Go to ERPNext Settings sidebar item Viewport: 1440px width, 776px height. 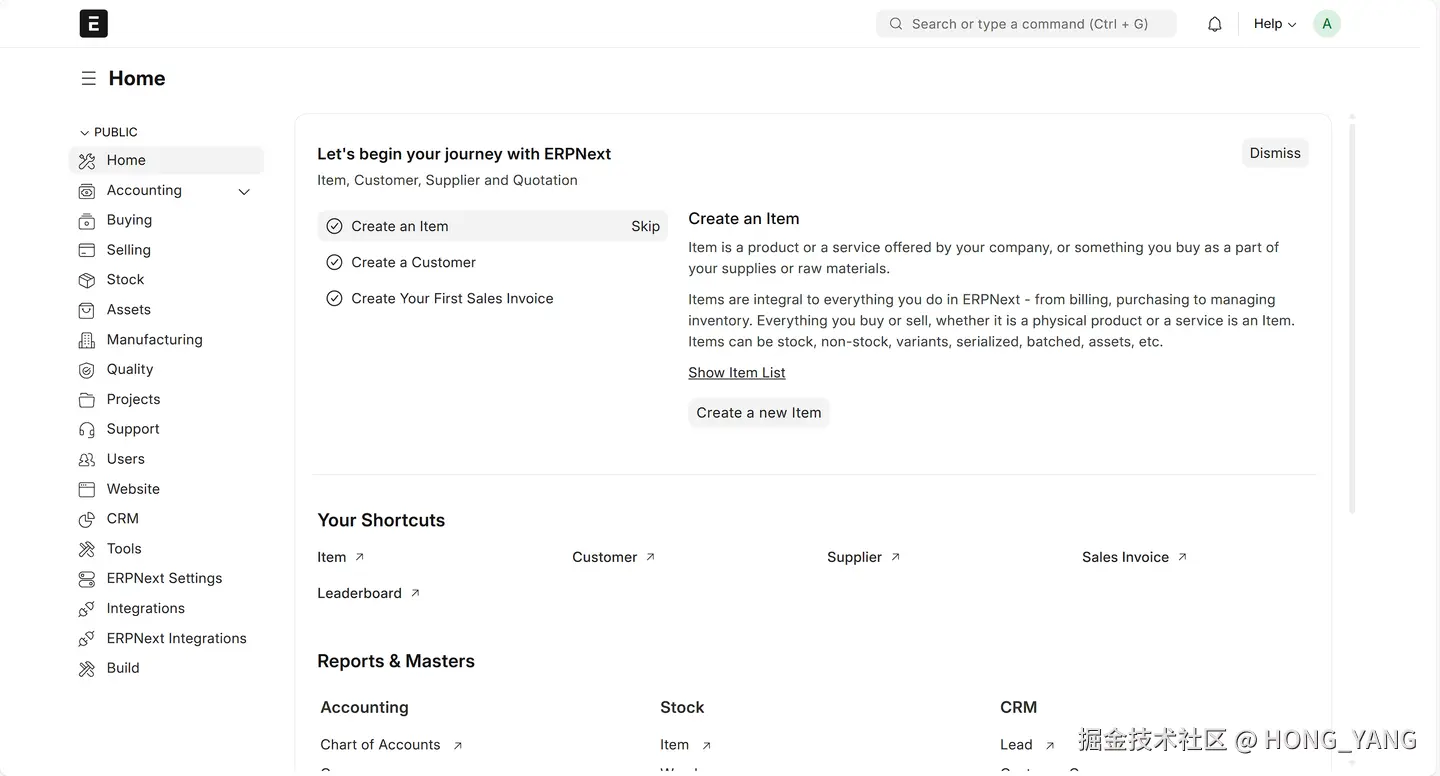[164, 578]
